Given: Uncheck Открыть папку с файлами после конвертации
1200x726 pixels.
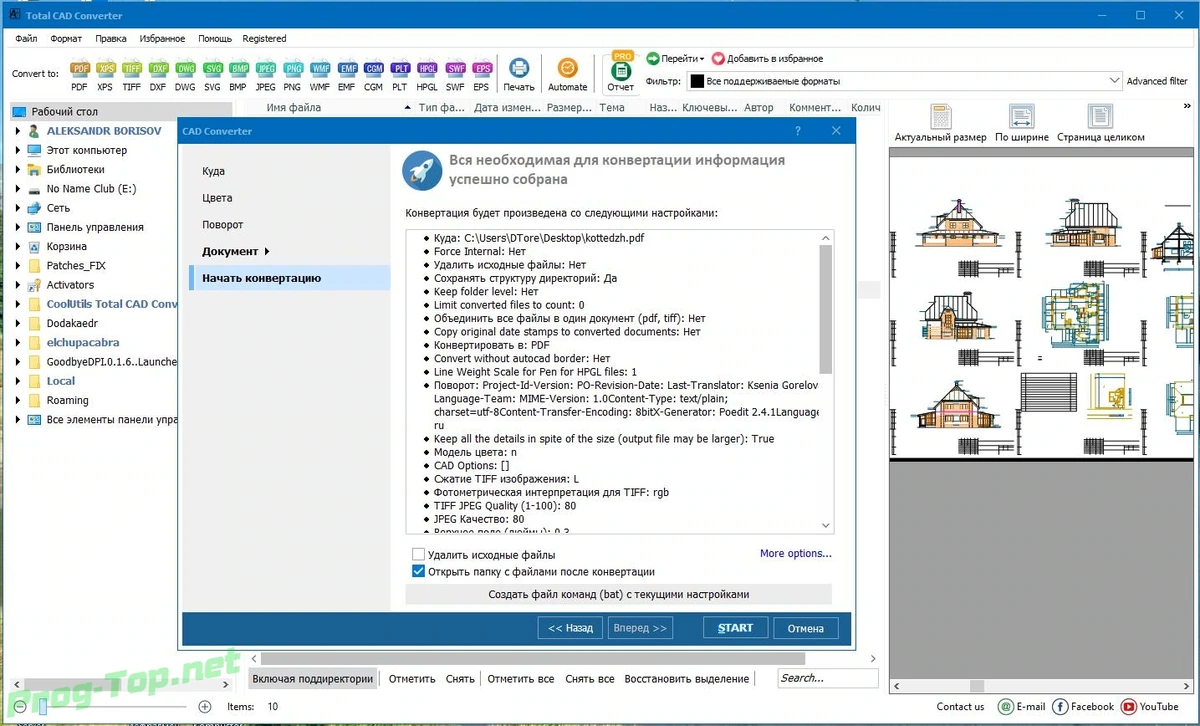Looking at the screenshot, I should 418,572.
